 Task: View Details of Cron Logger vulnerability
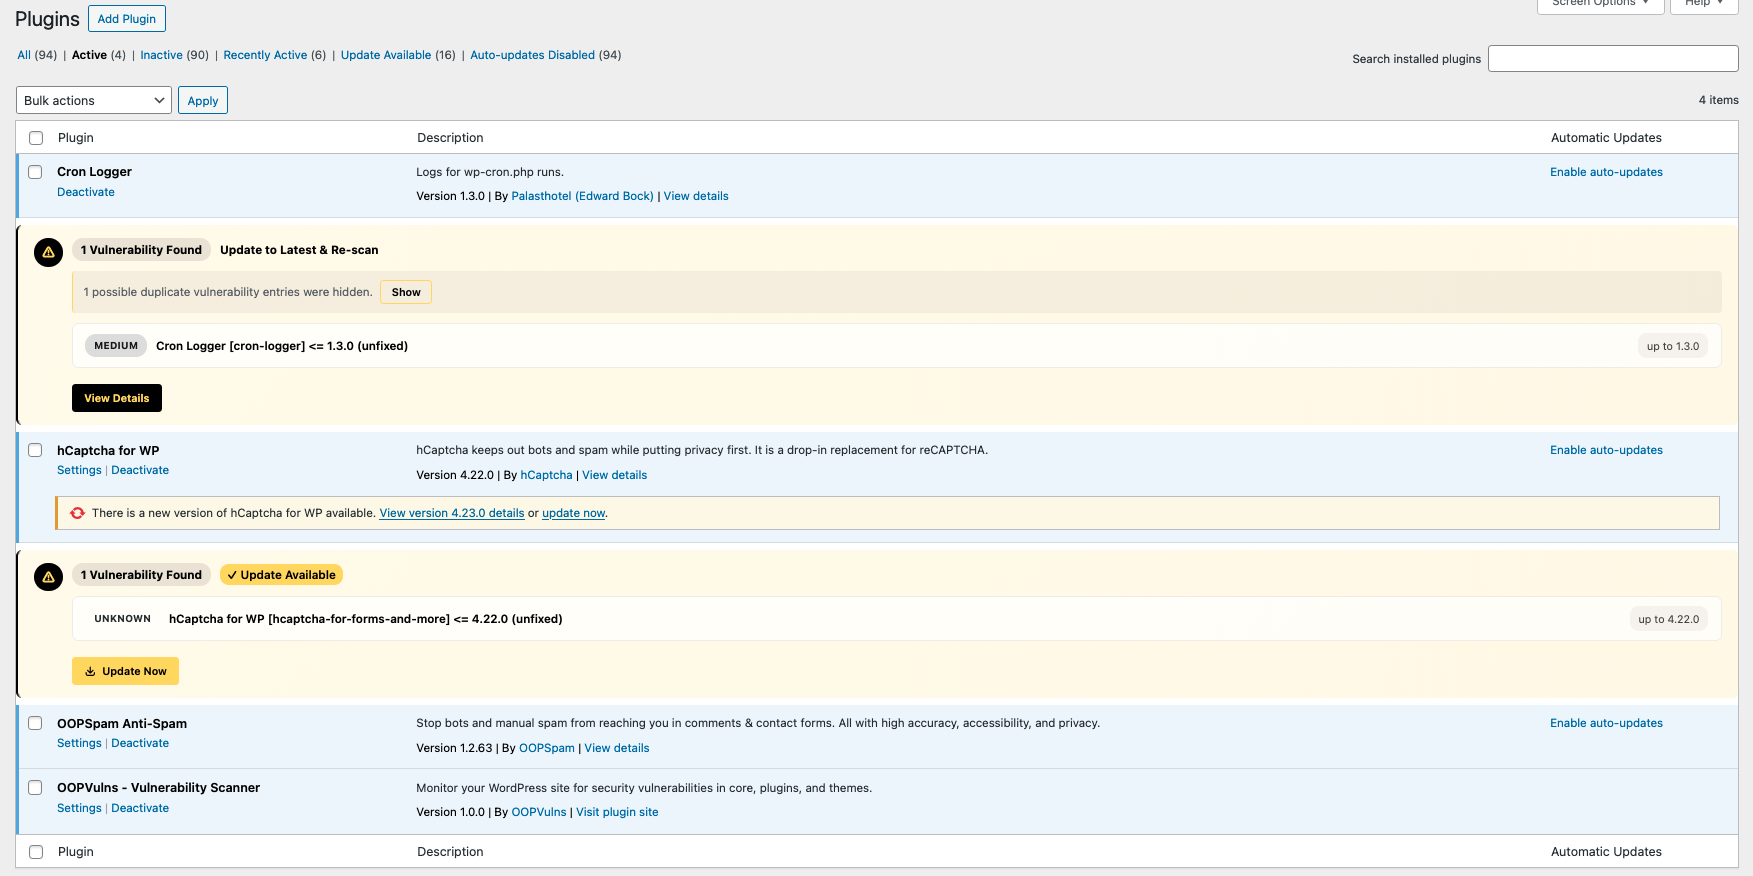(x=117, y=398)
